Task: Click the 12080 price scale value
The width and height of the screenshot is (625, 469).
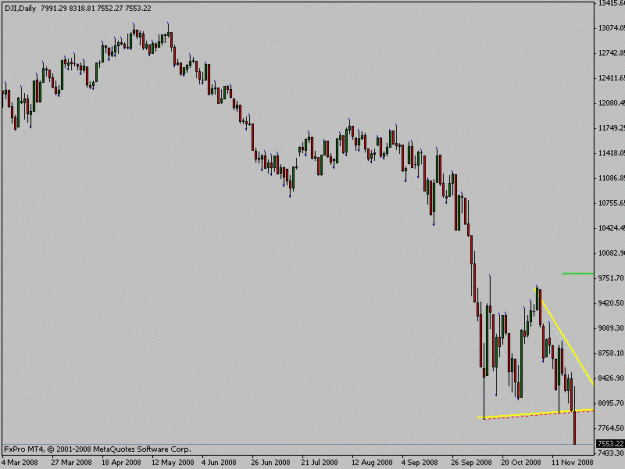Action: (x=611, y=103)
